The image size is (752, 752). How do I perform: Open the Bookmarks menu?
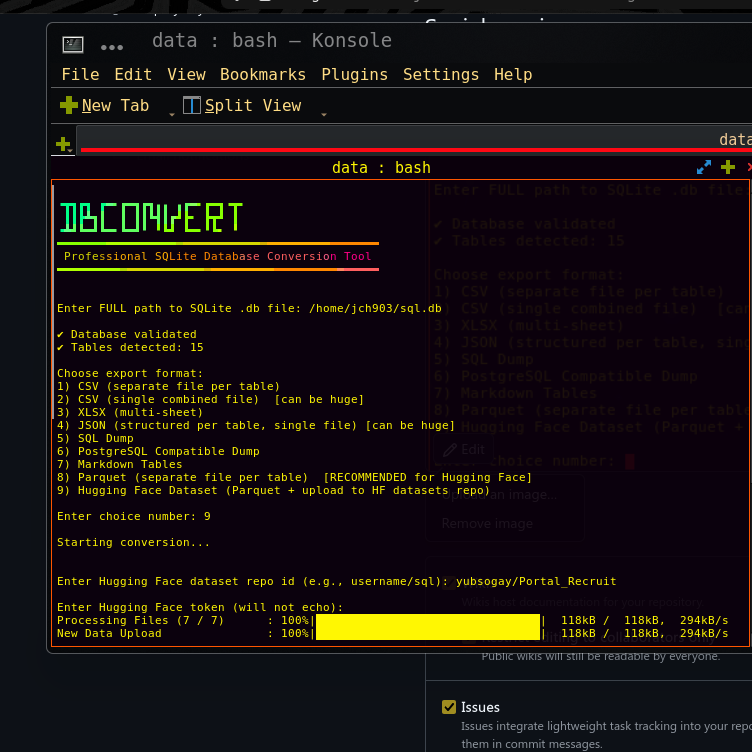point(263,75)
